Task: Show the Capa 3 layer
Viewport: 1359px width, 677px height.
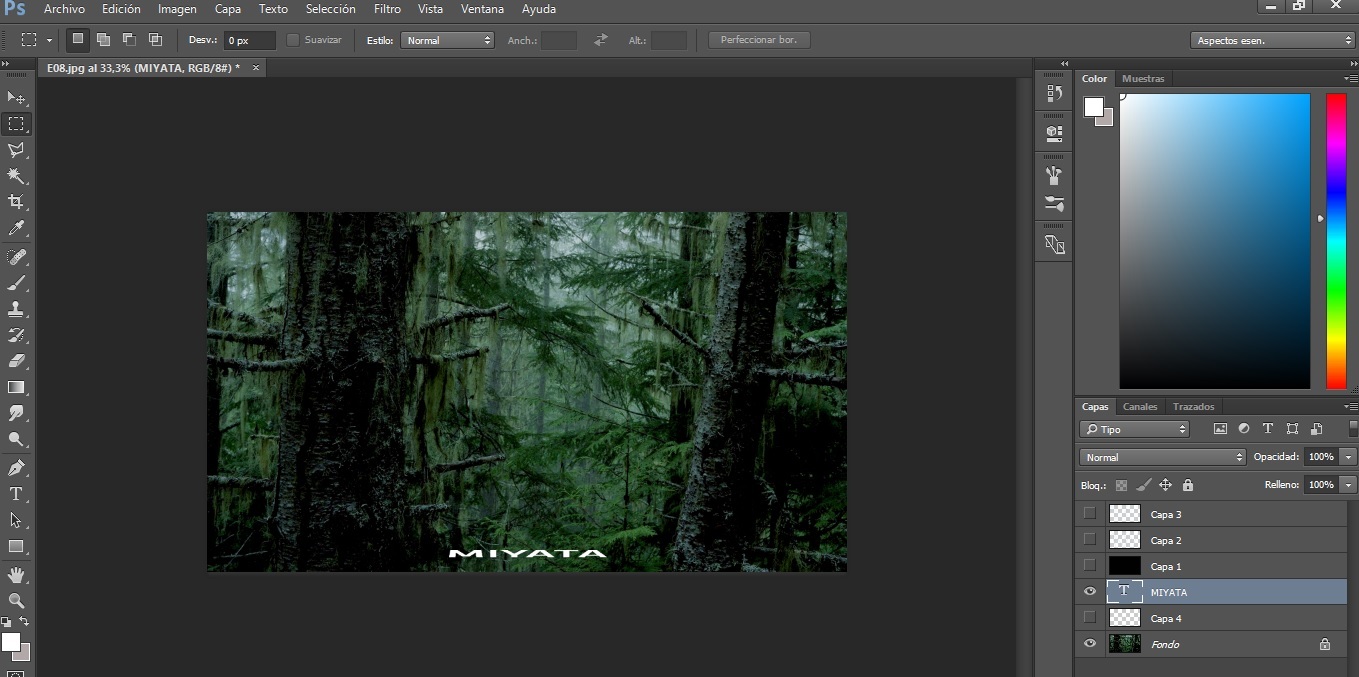Action: click(1090, 514)
